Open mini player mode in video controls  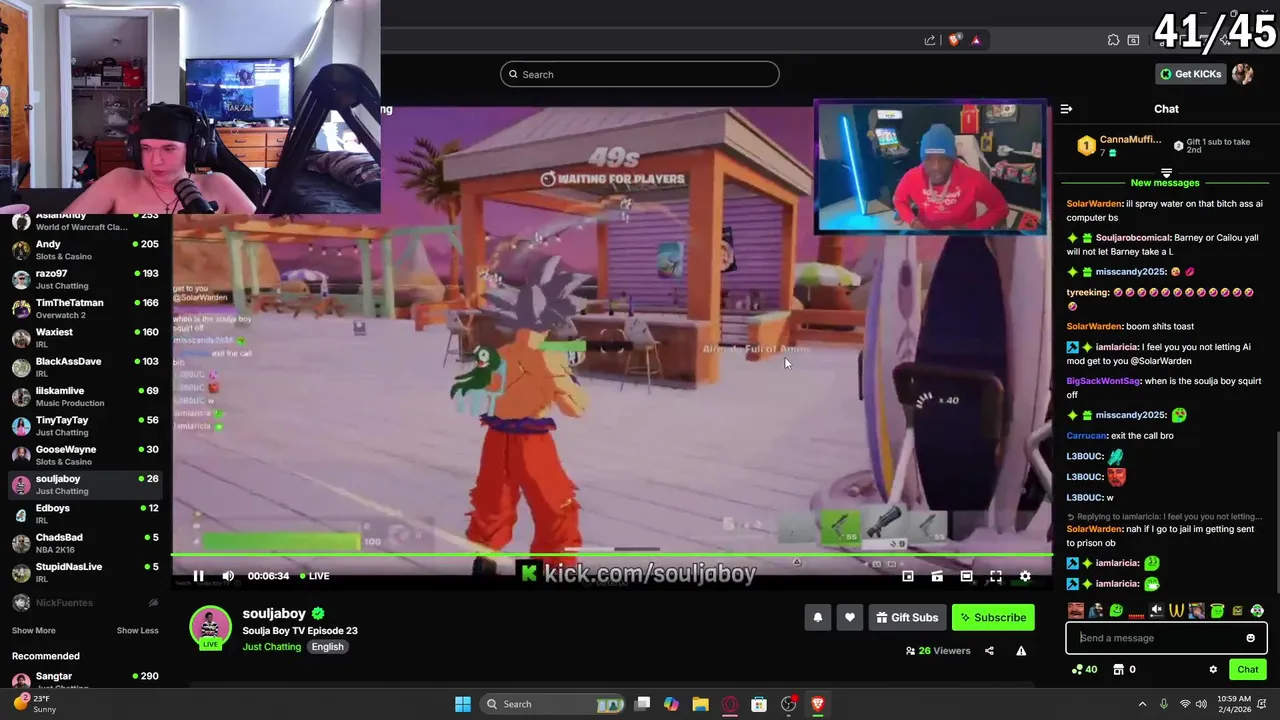click(x=908, y=576)
